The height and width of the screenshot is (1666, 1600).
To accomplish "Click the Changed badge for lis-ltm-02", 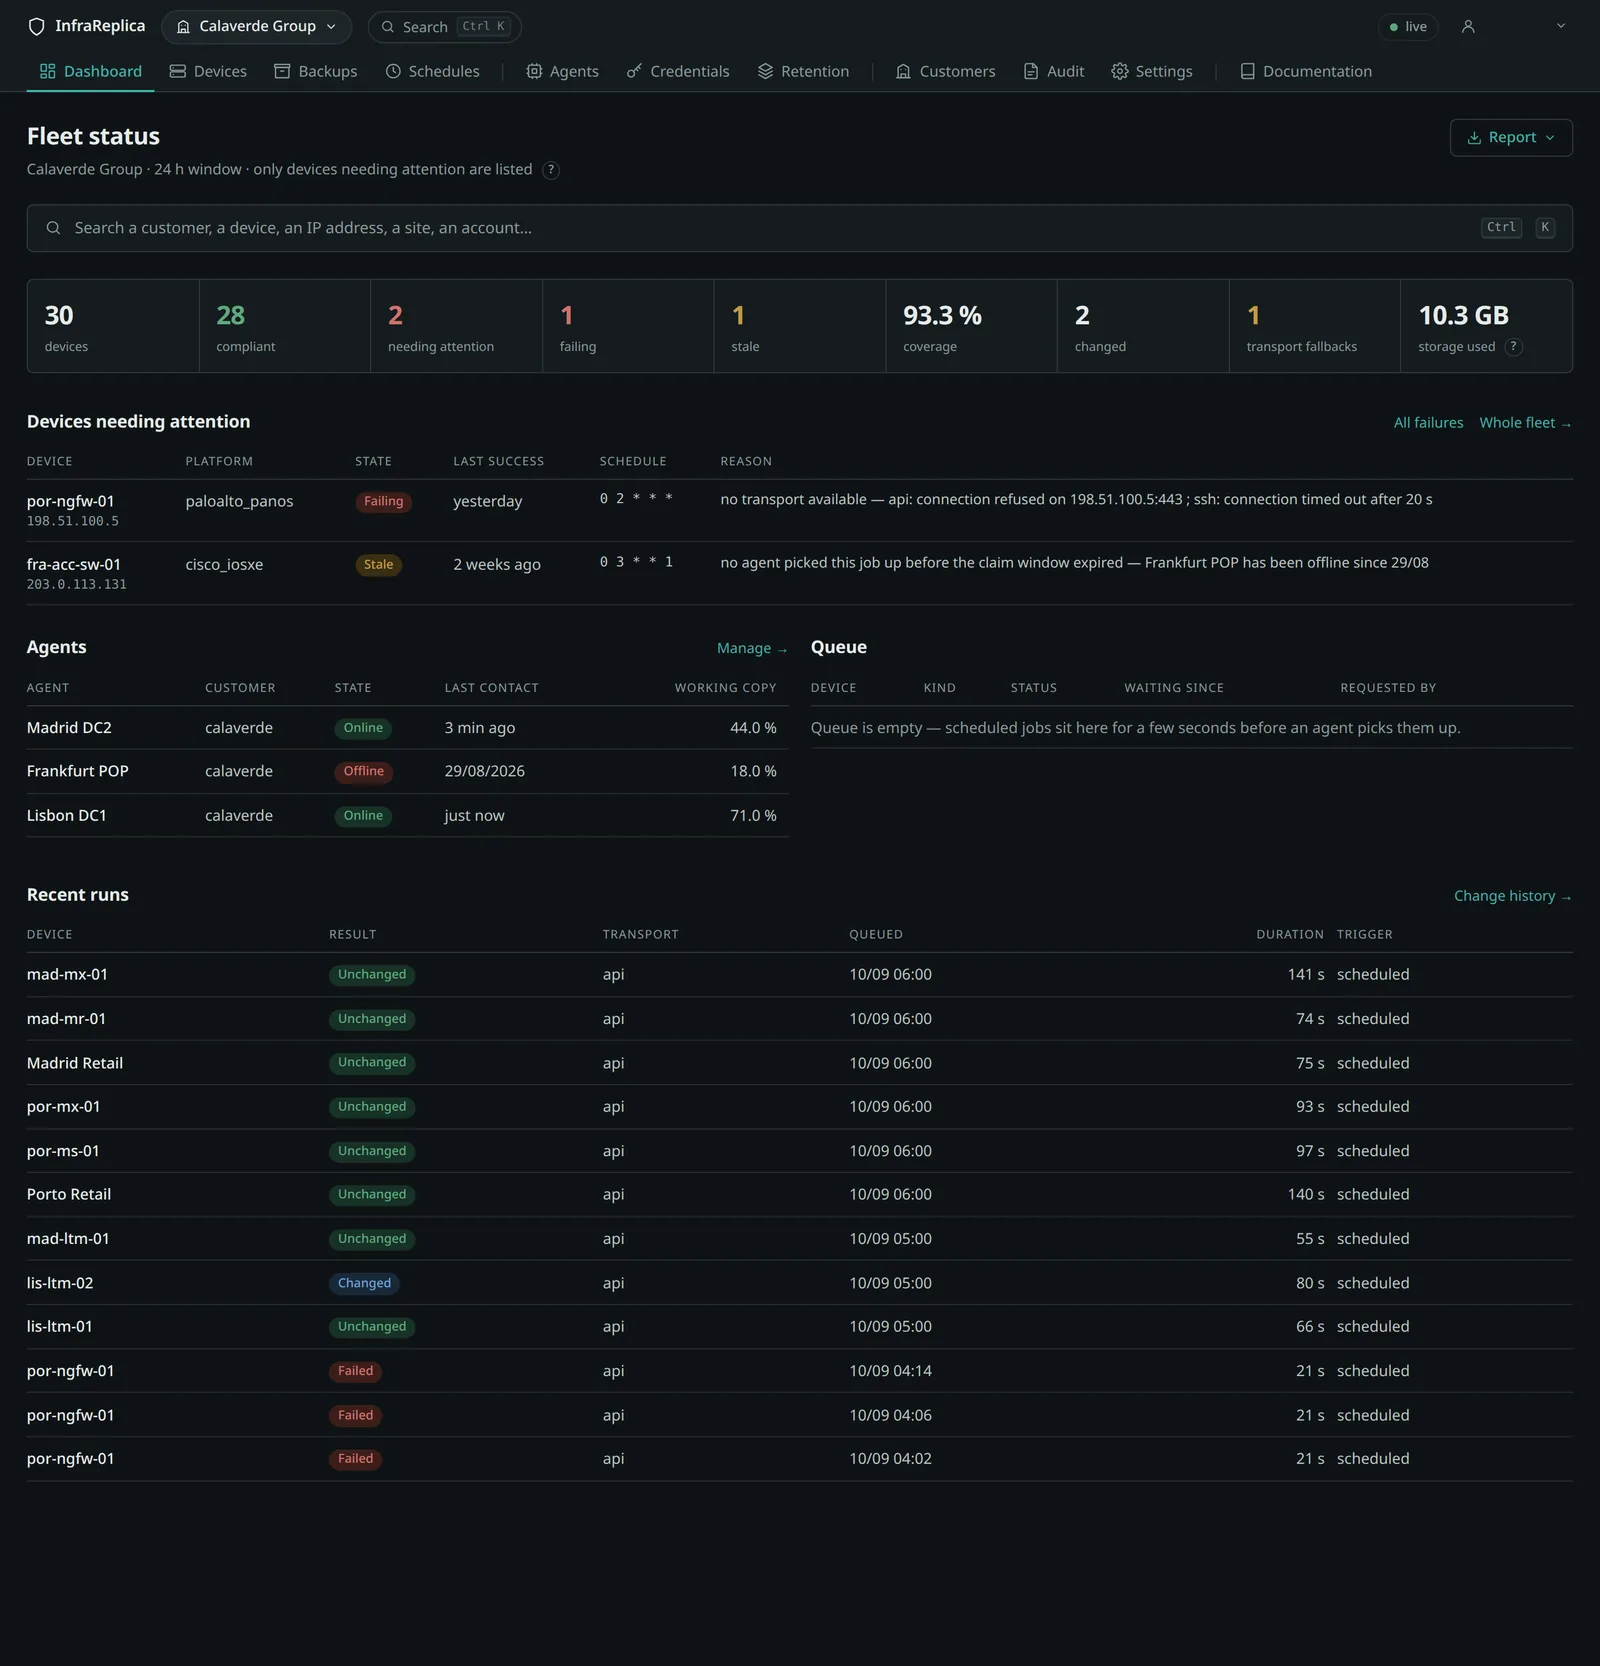I will 364,1283.
